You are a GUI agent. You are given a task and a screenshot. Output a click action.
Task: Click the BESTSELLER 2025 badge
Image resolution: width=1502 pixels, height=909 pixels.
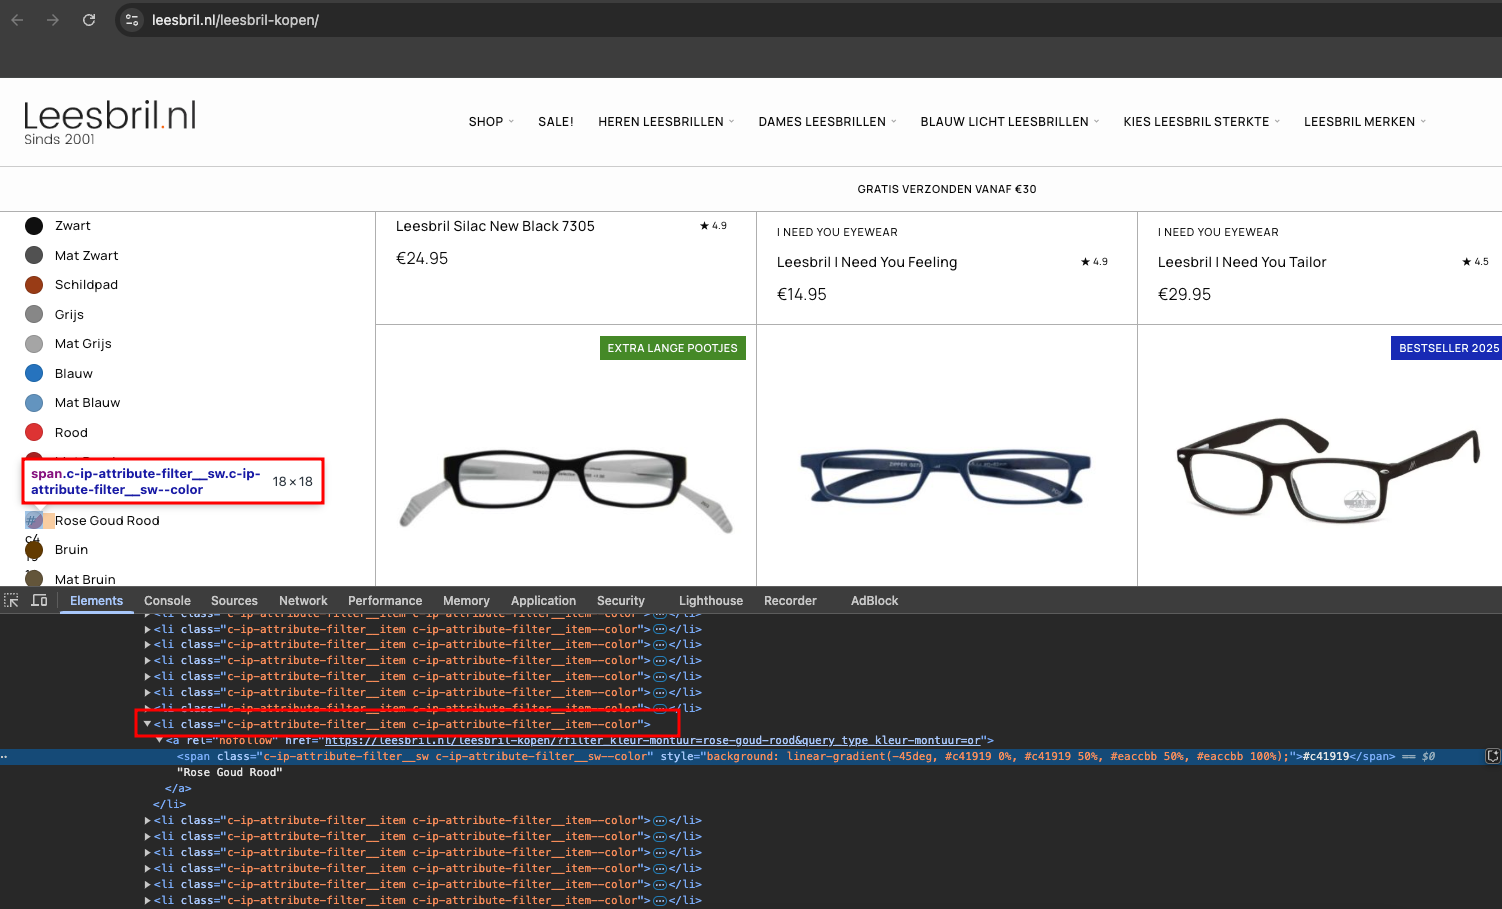[1447, 348]
